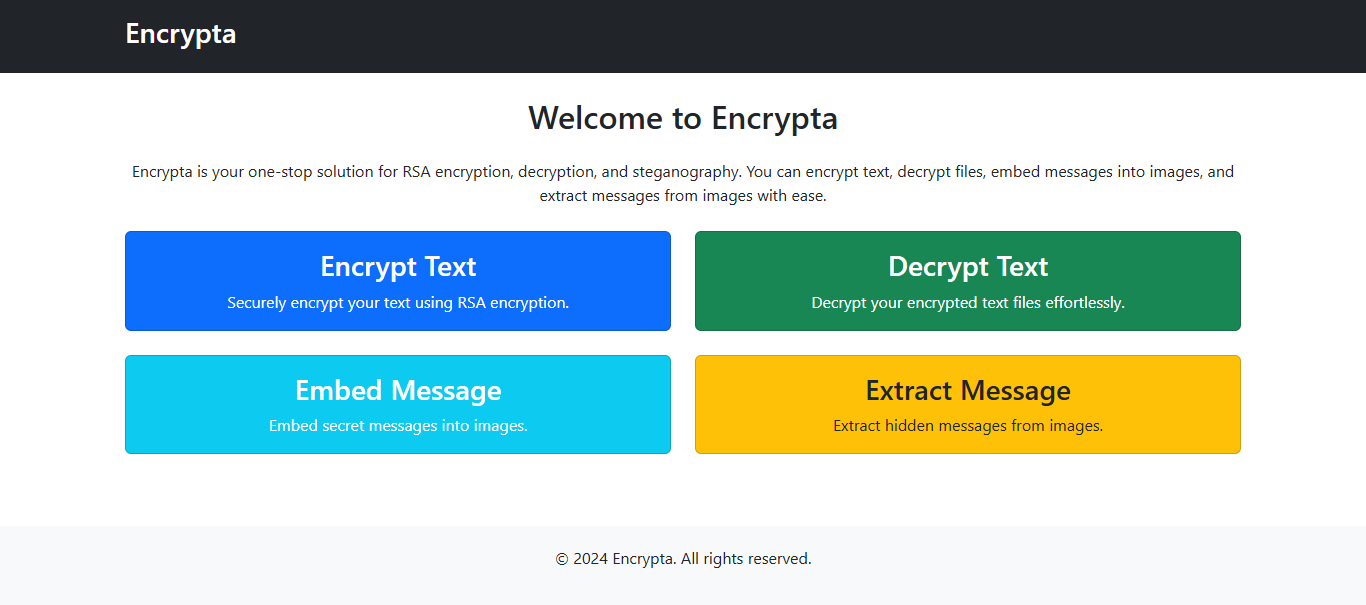The height and width of the screenshot is (605, 1366).
Task: Click the Encrypt Text card title
Action: point(397,267)
